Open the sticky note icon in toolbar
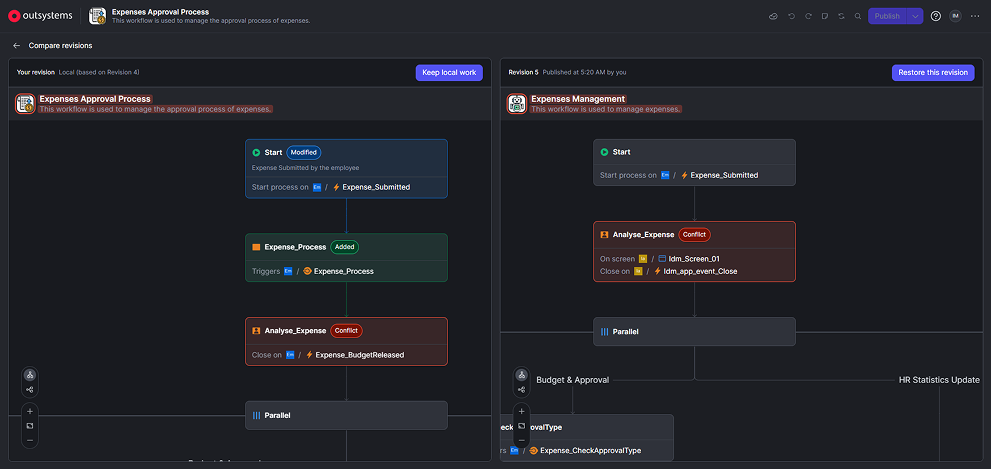The height and width of the screenshot is (469, 991). click(x=825, y=16)
